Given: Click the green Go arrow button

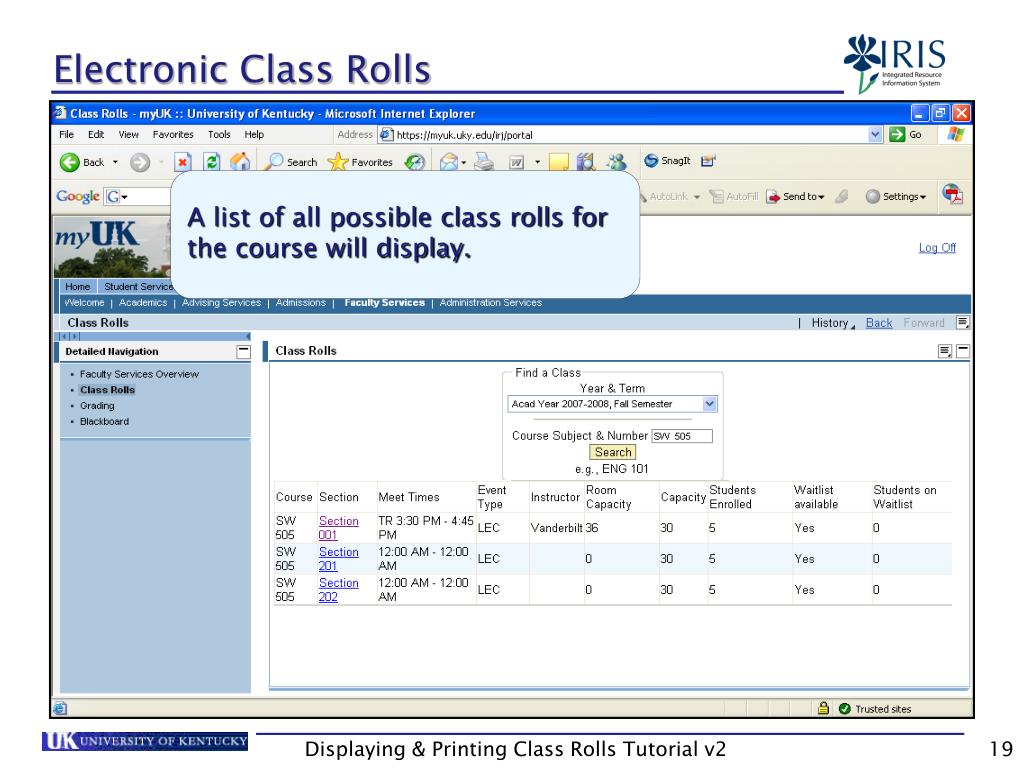Looking at the screenshot, I should point(897,135).
